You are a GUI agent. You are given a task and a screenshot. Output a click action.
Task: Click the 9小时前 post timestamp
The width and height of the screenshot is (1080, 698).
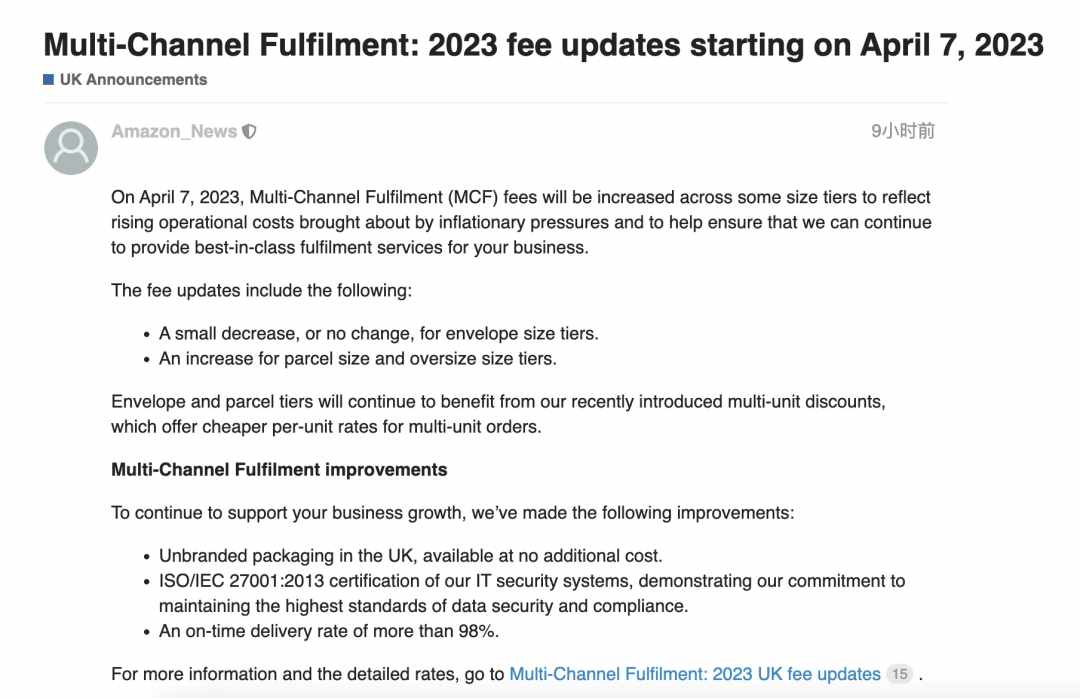click(x=902, y=131)
